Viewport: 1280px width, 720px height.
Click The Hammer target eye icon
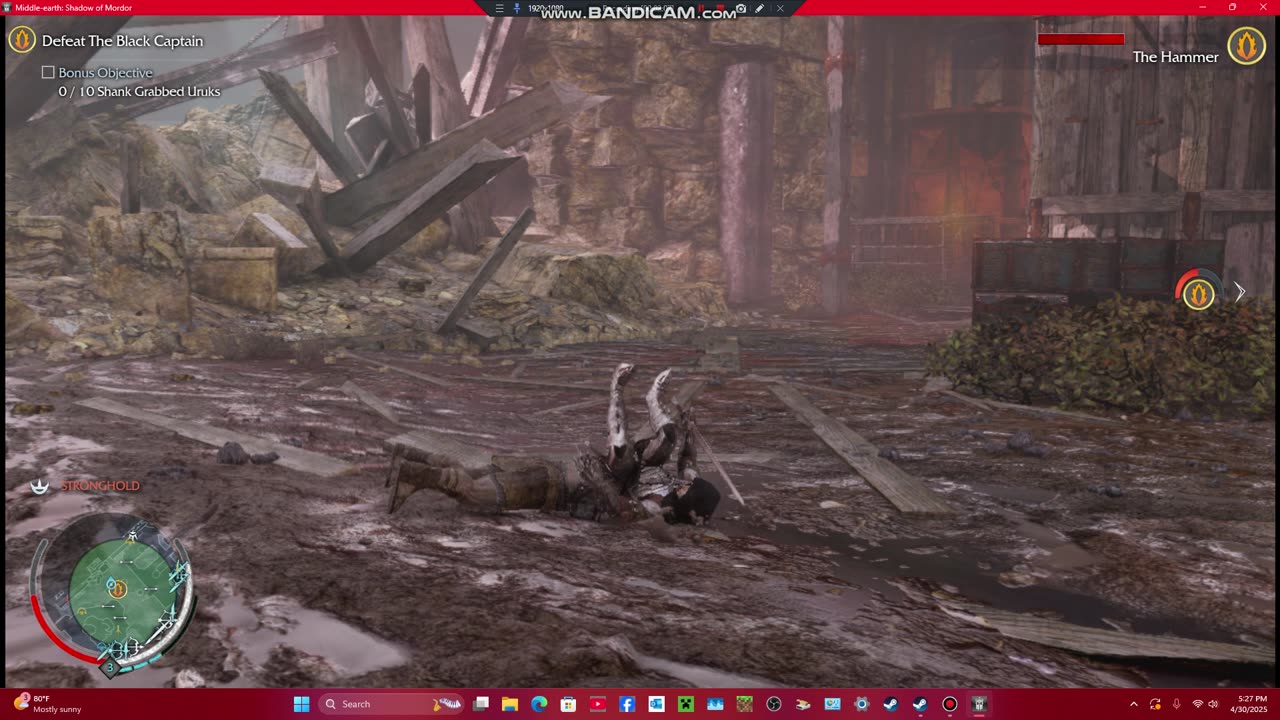tap(1246, 45)
